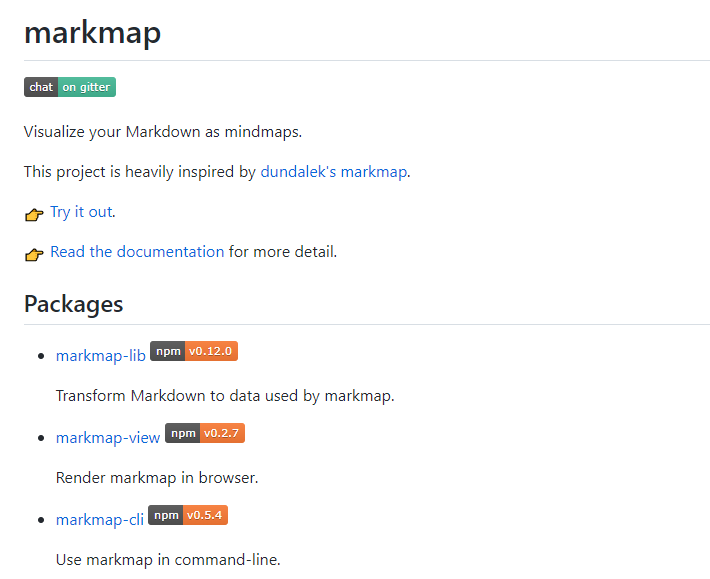710x579 pixels.
Task: Click the text 'Visualize your Markdown as mindmaps.'
Action: point(163,132)
